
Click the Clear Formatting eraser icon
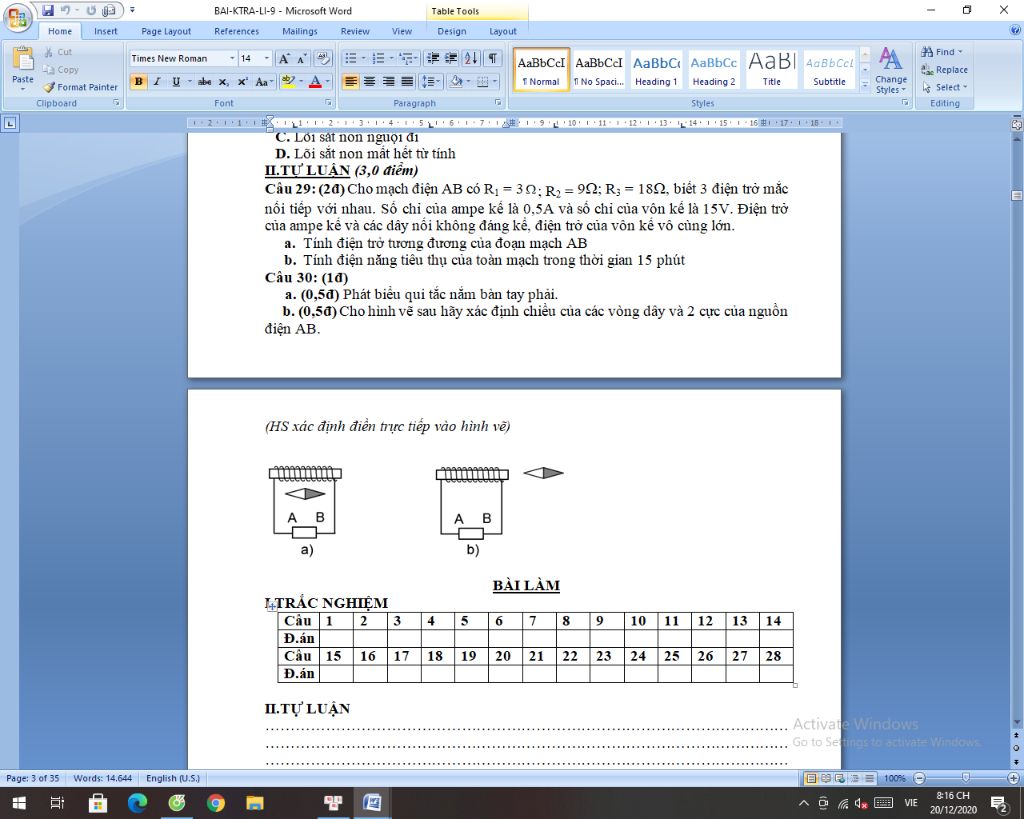323,58
